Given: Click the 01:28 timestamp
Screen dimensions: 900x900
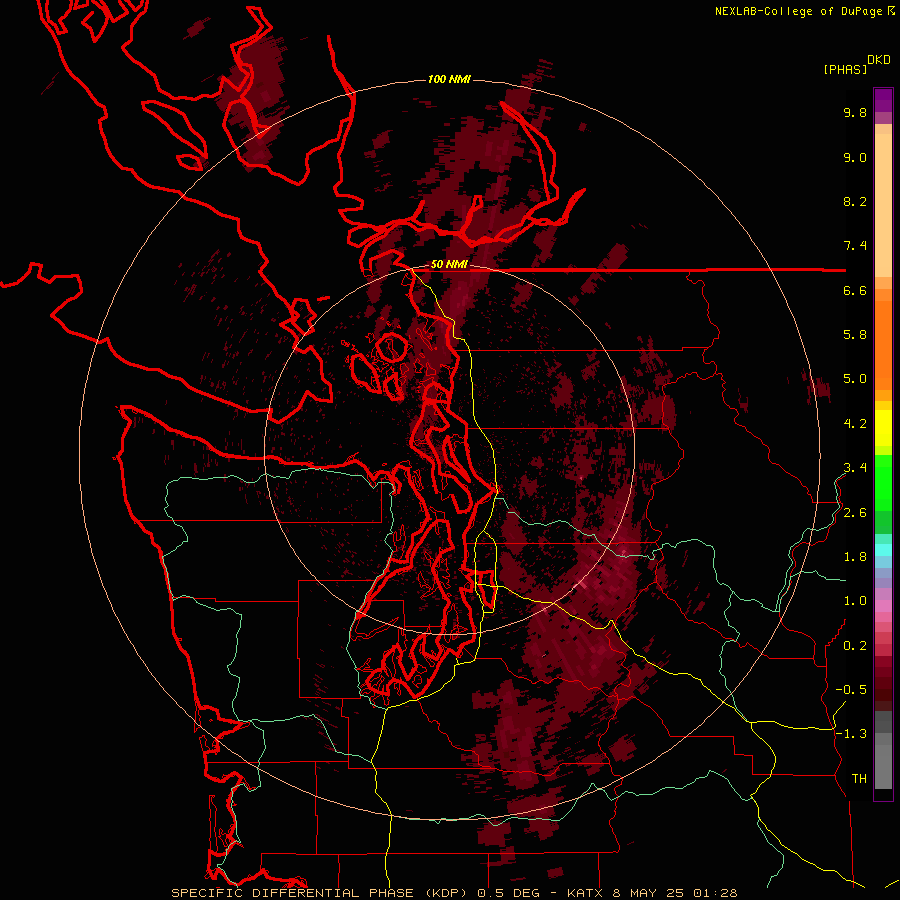Looking at the screenshot, I should point(715,893).
